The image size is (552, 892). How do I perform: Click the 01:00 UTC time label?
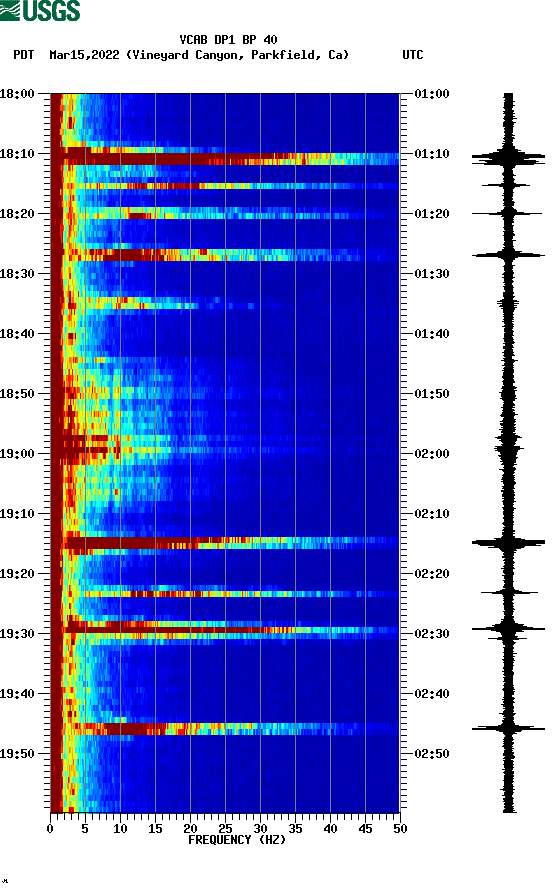pos(432,94)
